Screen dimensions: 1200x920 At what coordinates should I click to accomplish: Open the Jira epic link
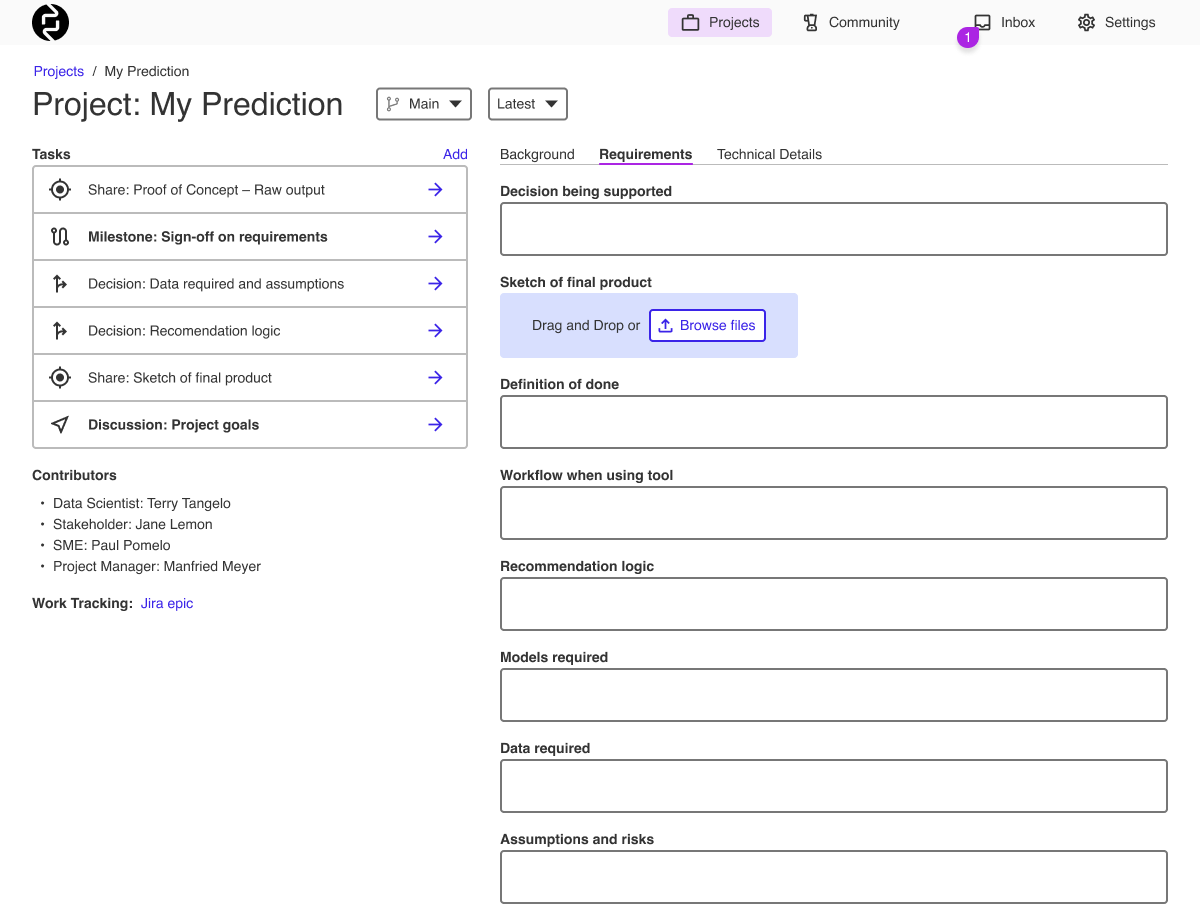point(166,603)
